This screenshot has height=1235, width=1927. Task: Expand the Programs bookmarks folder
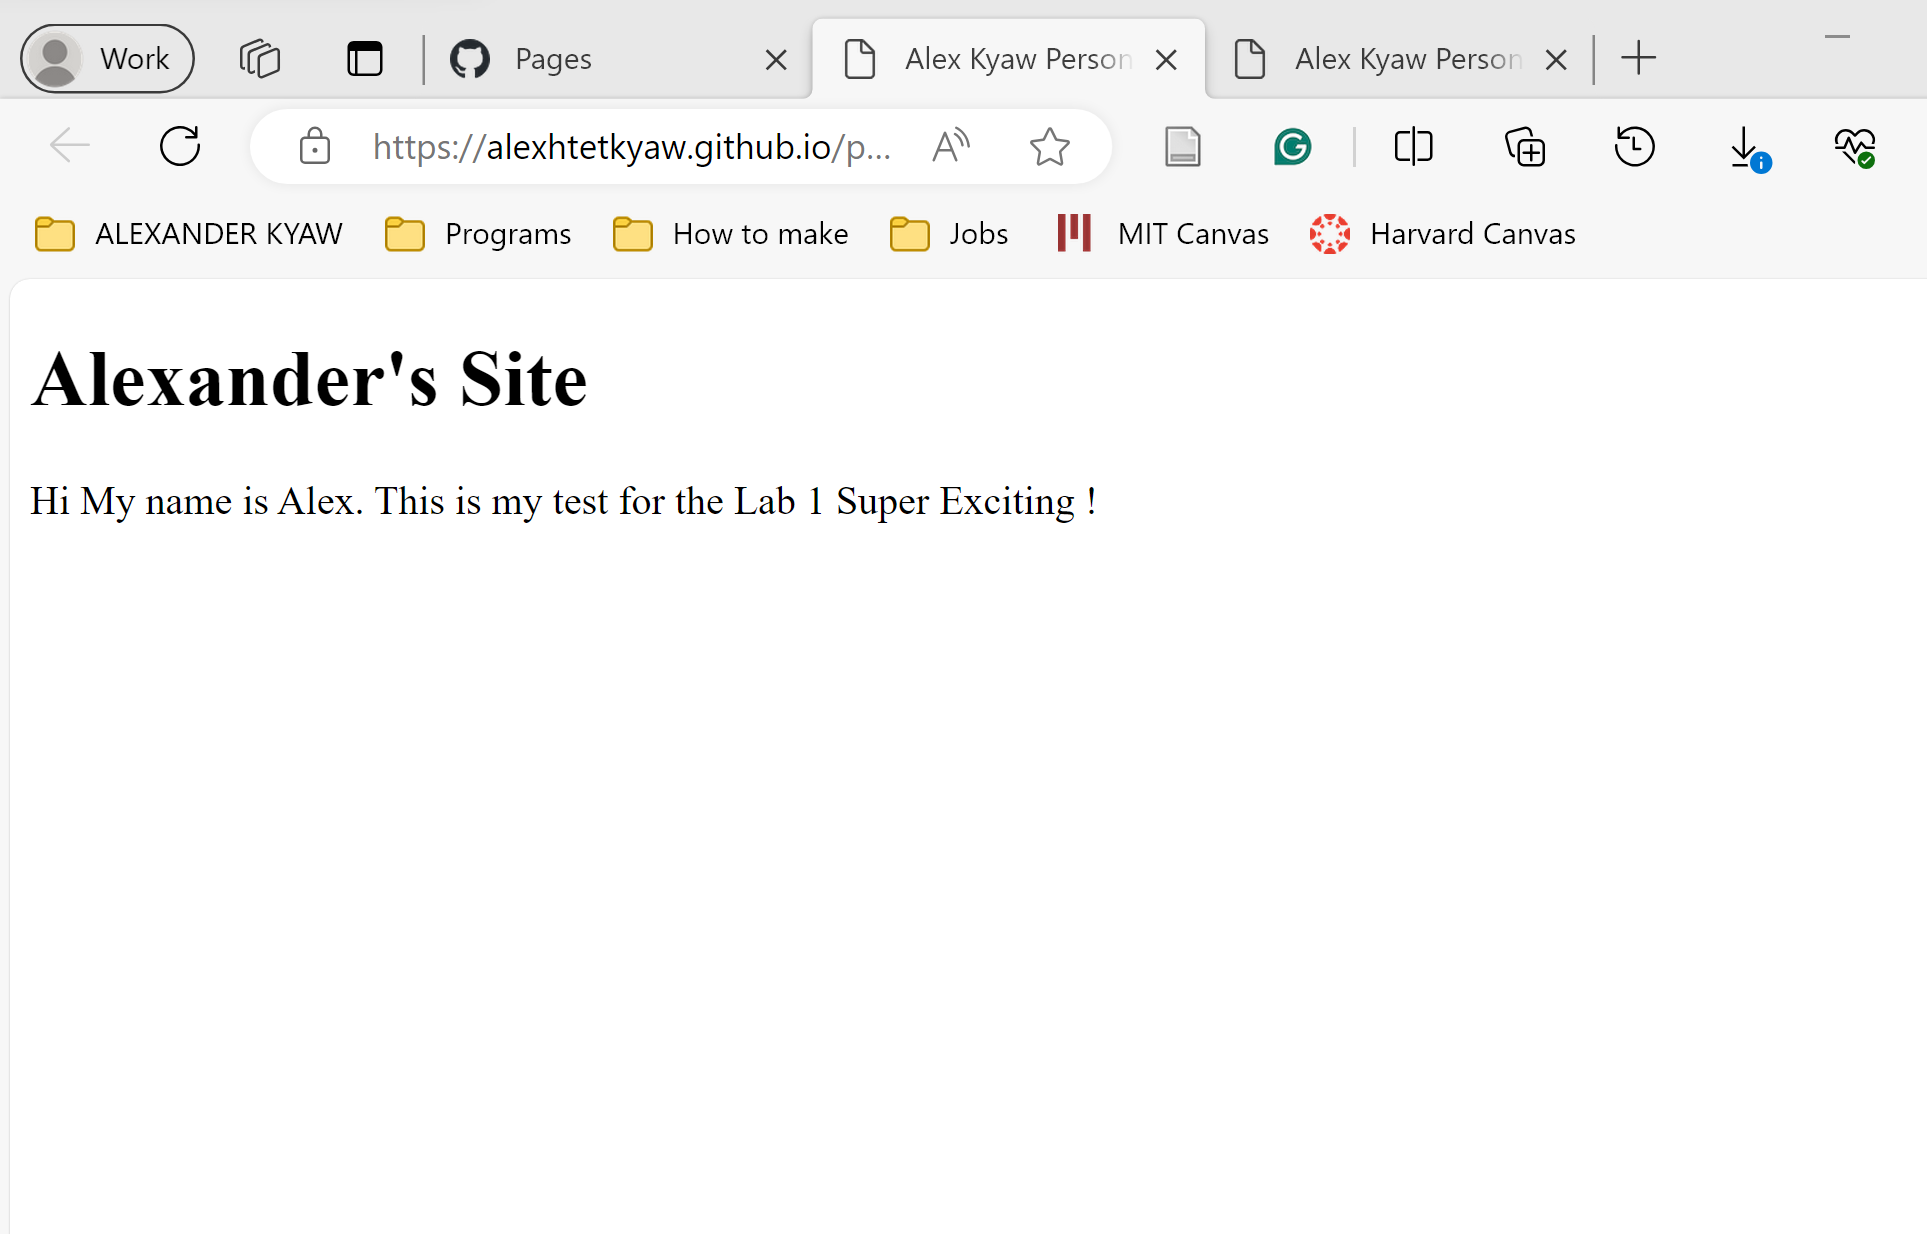point(478,234)
